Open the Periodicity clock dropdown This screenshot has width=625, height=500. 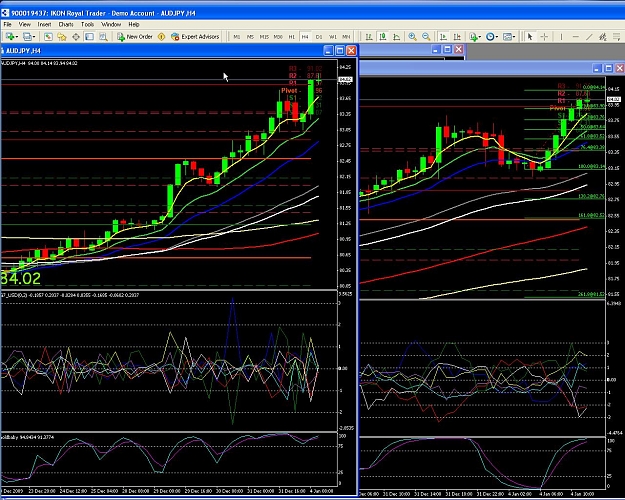(491, 37)
